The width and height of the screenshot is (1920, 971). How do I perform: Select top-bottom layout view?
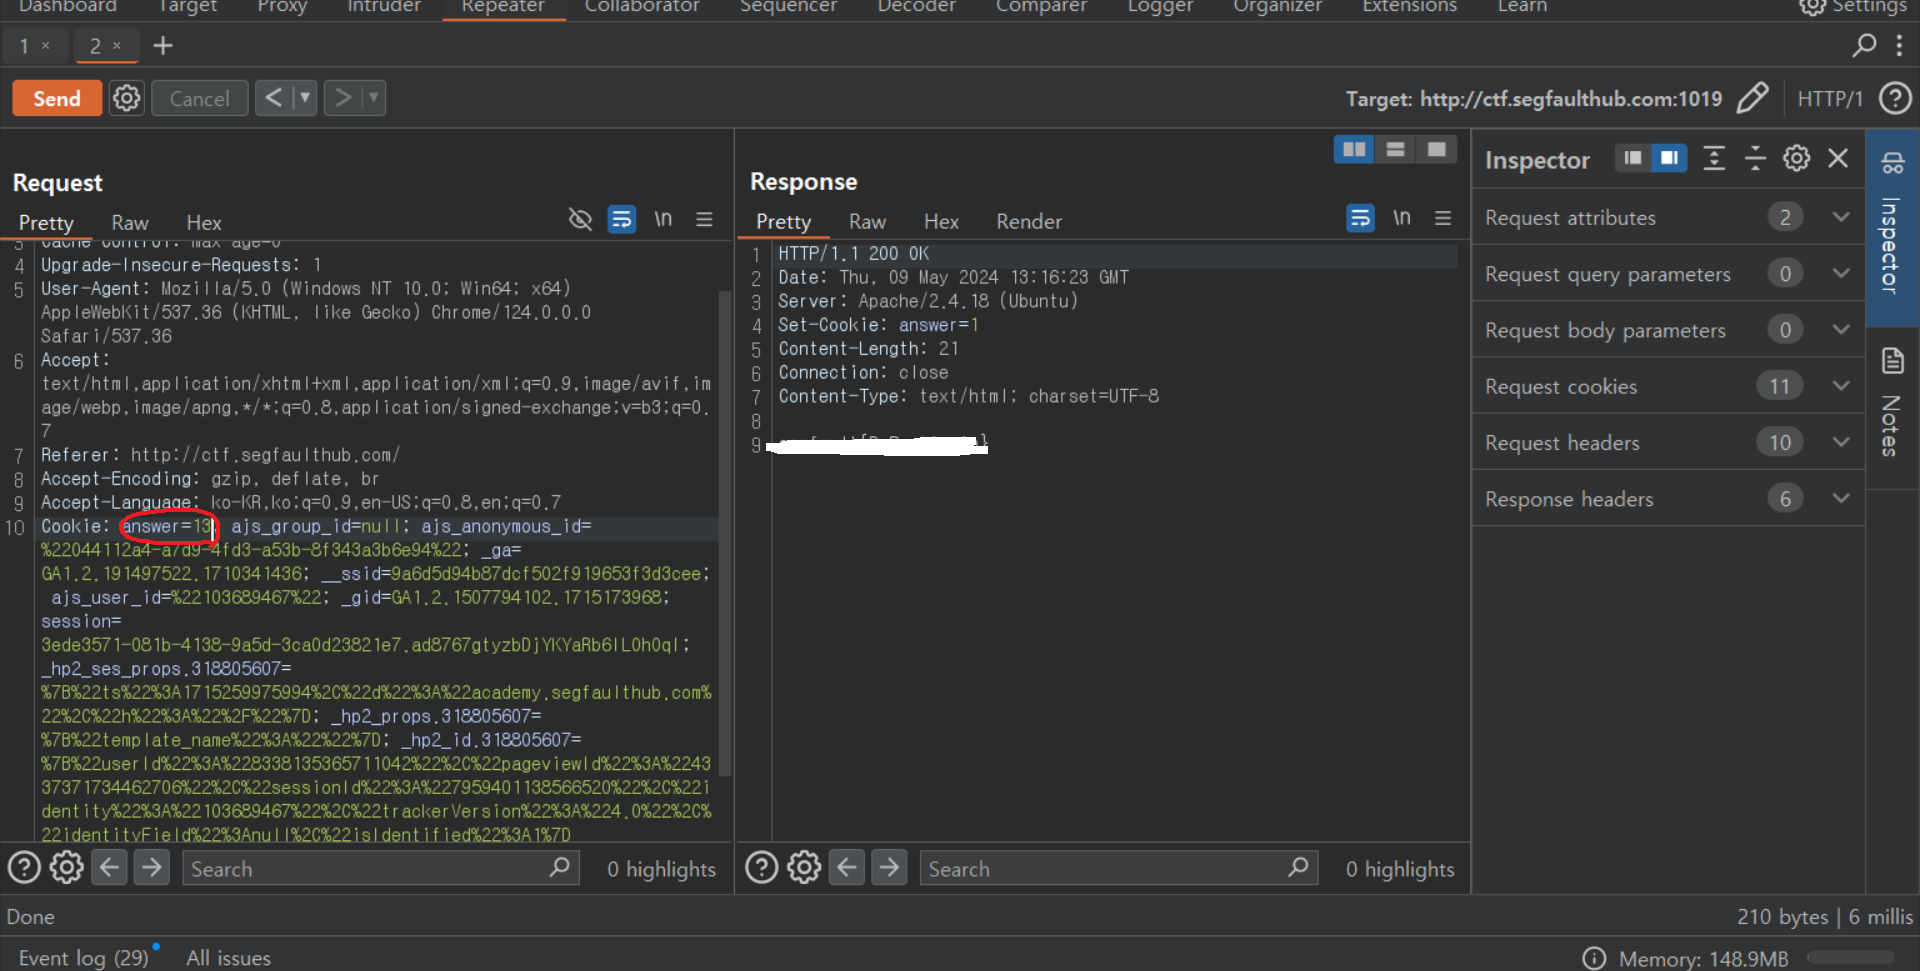(1395, 150)
